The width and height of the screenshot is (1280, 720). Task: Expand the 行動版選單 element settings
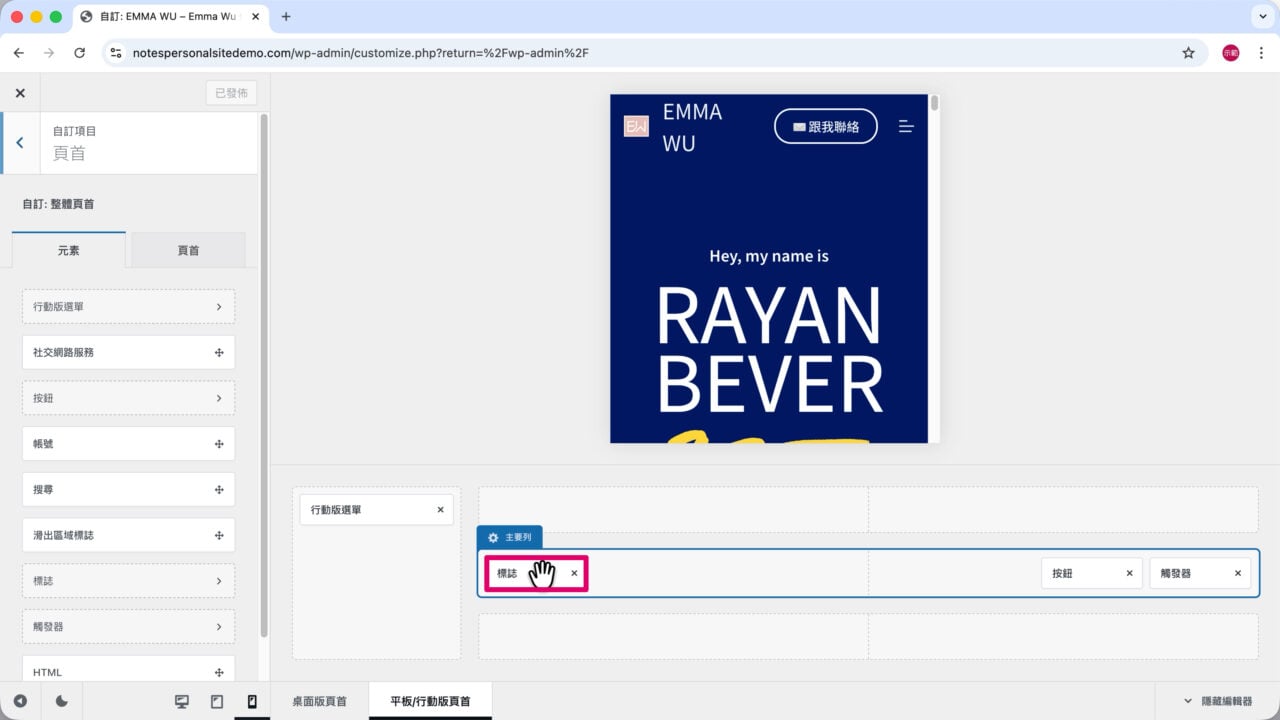[x=128, y=307]
